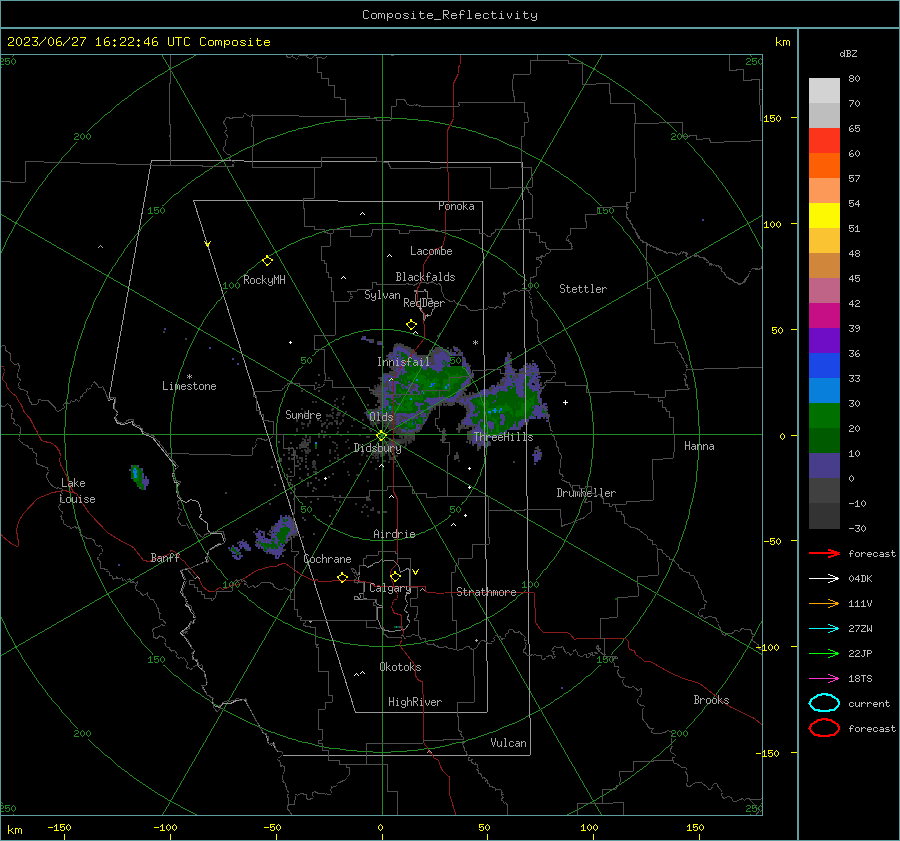The image size is (900, 841).
Task: Click the Didsbury label
Action: 377,448
